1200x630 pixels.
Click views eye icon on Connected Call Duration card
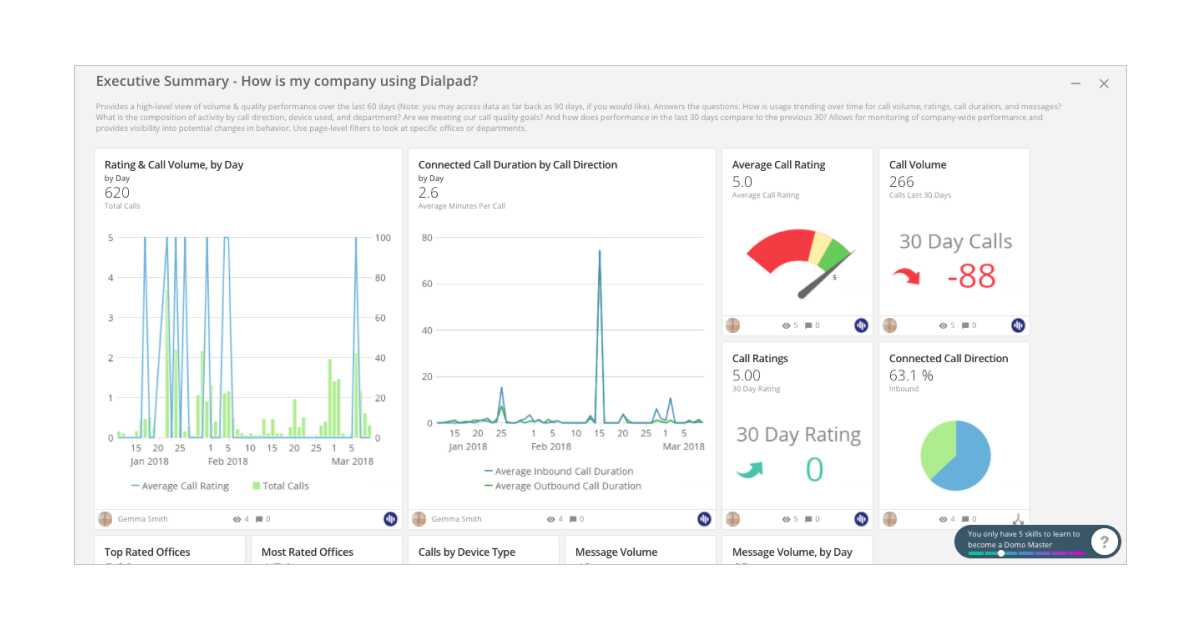click(x=551, y=519)
